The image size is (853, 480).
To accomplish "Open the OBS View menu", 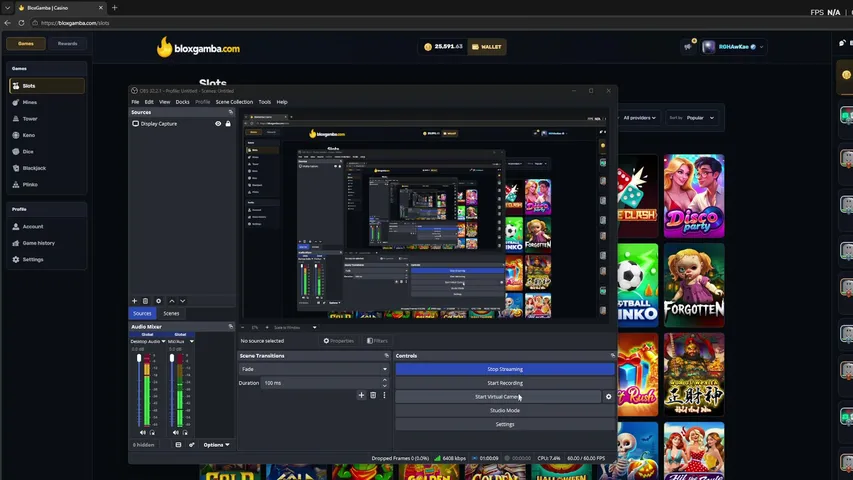I will pos(164,102).
